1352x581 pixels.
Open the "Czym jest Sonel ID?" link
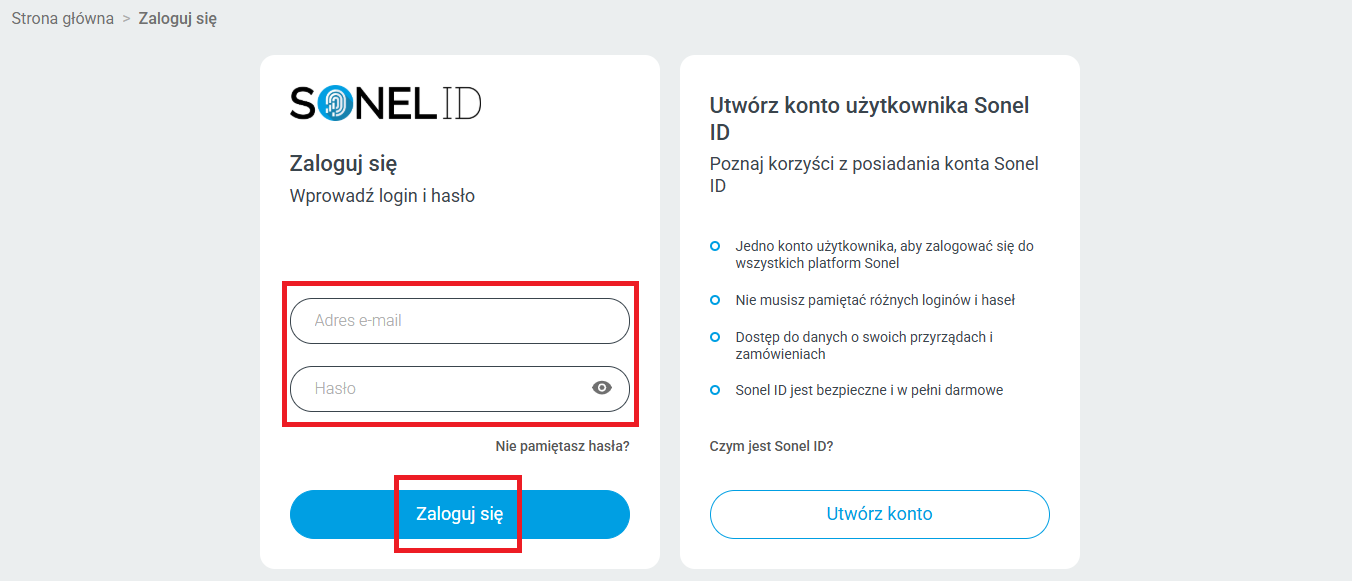pyautogui.click(x=771, y=446)
